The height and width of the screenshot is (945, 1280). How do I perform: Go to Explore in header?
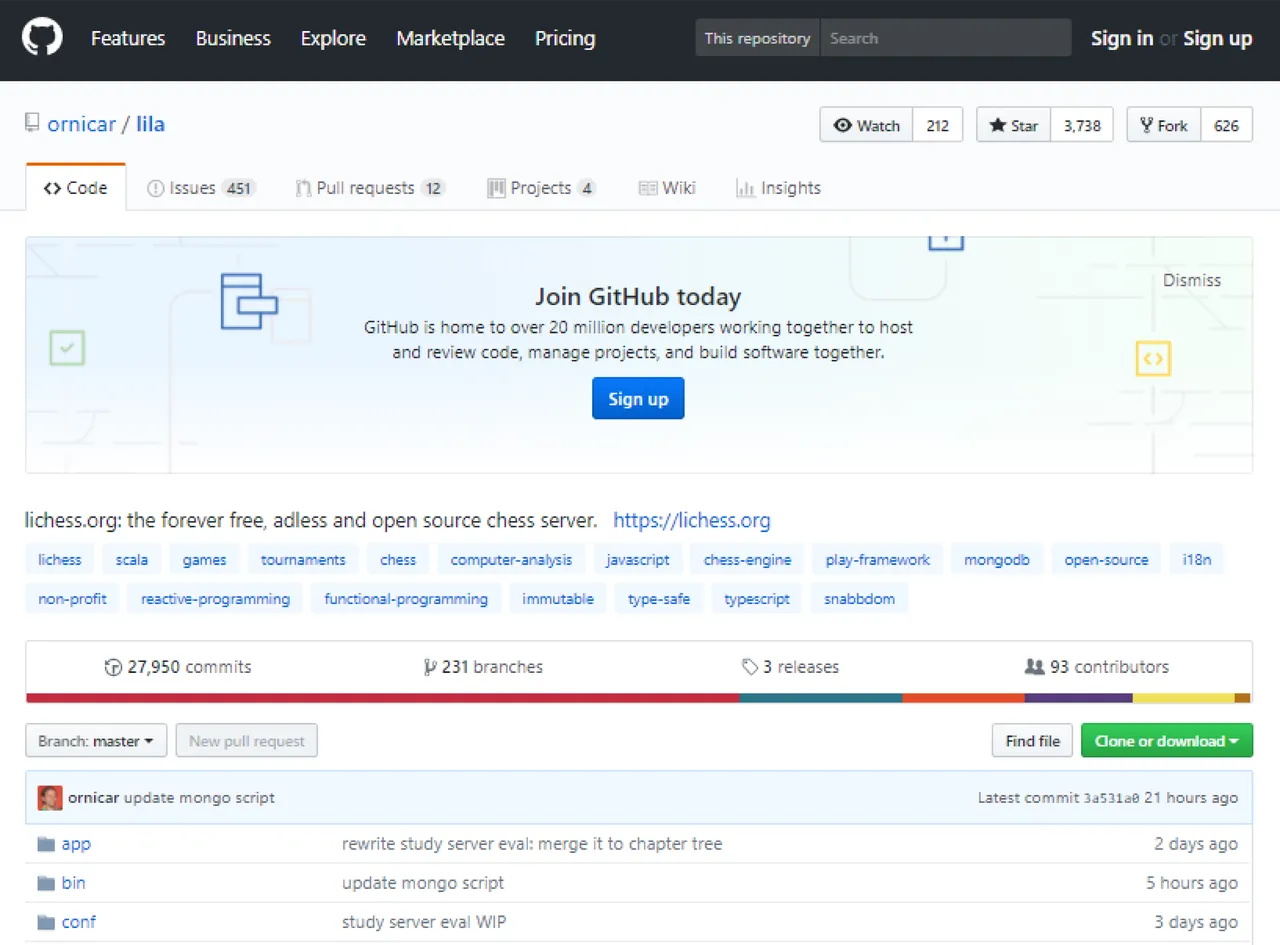(x=333, y=38)
